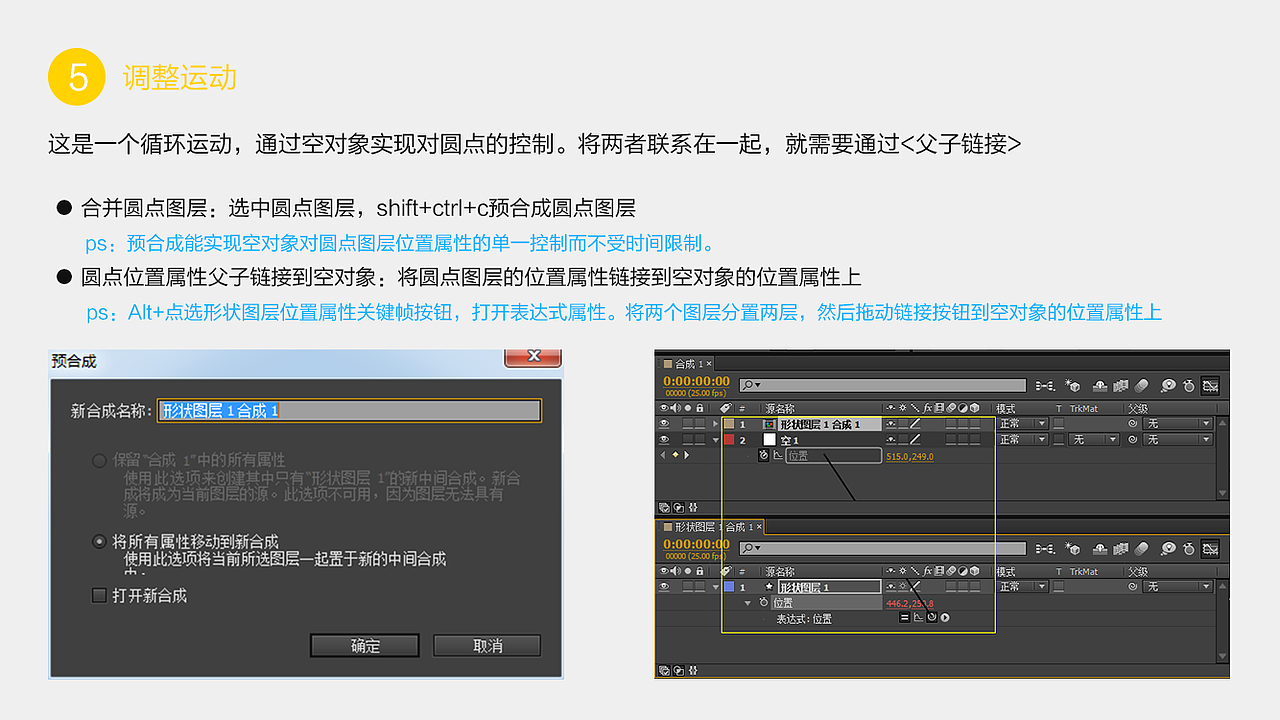Open the expression language menu arrow
Screen dimensions: 1280x720
(x=945, y=617)
